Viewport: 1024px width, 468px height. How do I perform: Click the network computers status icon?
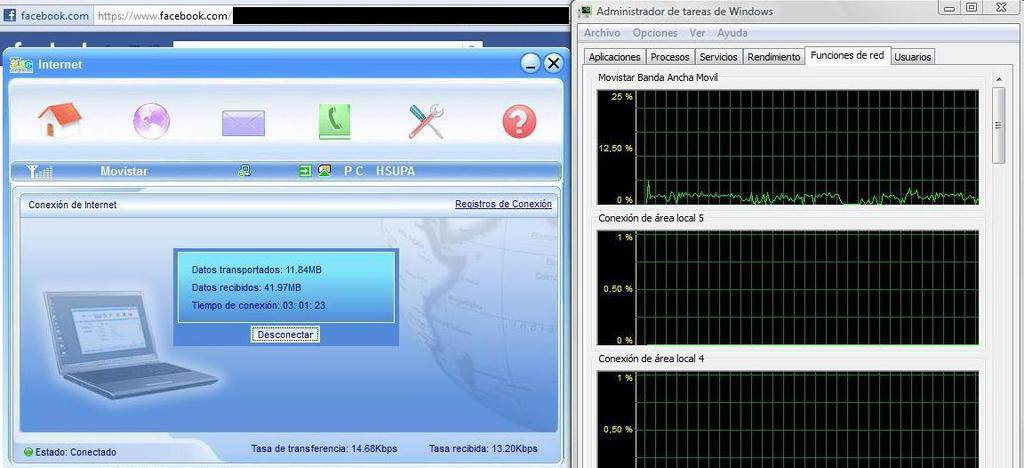click(244, 172)
